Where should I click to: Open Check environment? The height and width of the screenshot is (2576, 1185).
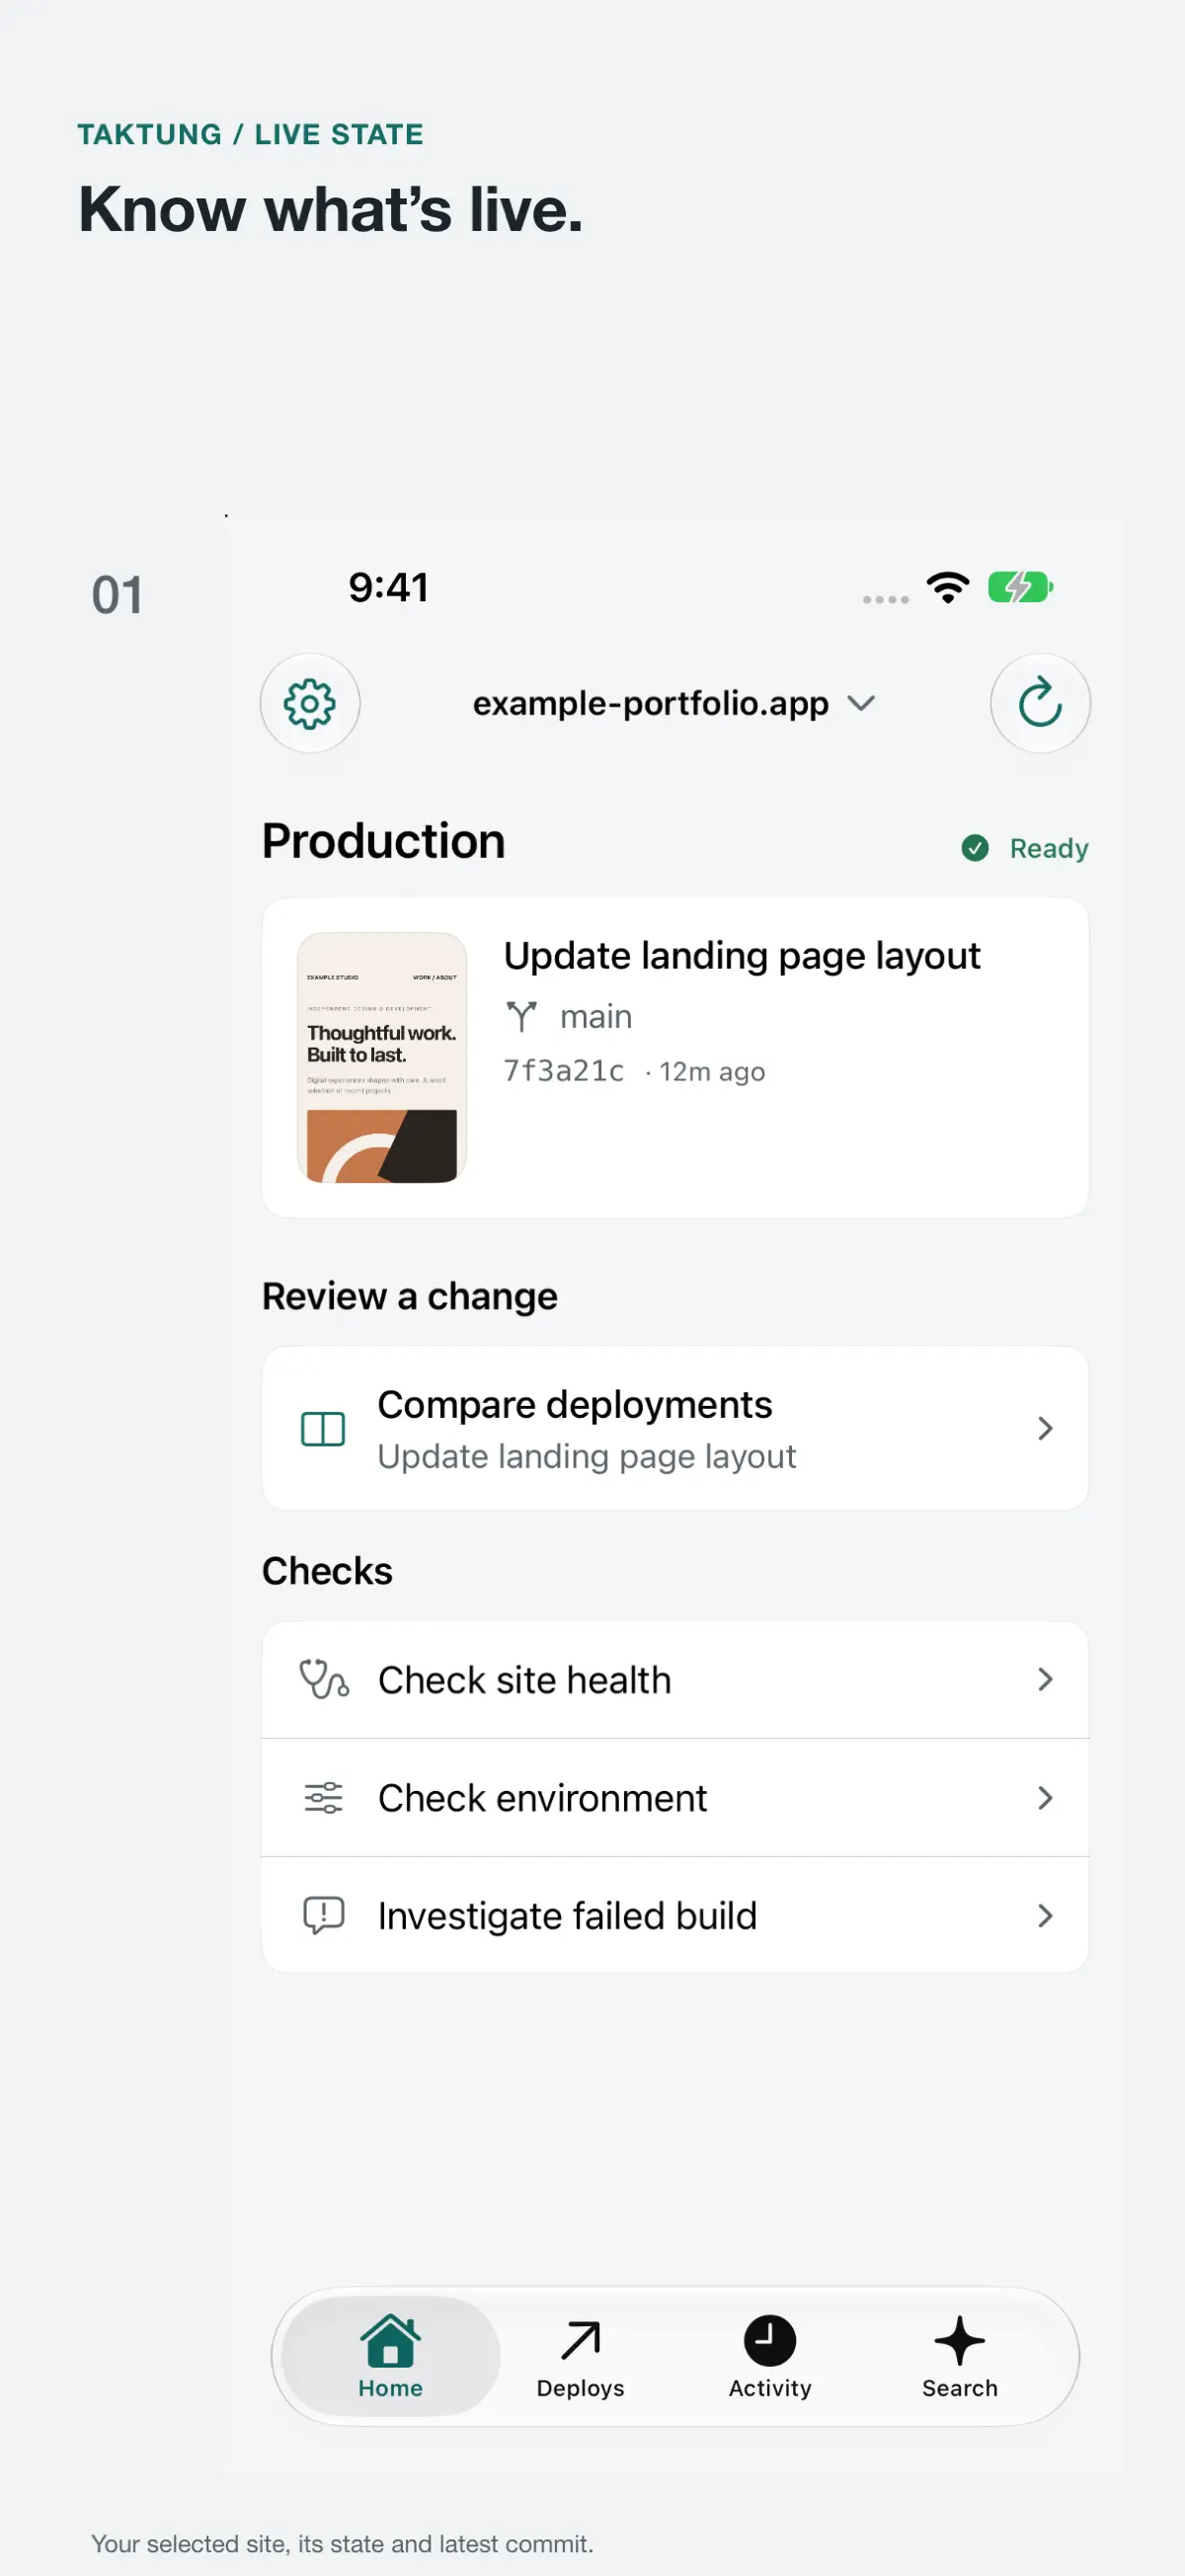click(x=675, y=1798)
